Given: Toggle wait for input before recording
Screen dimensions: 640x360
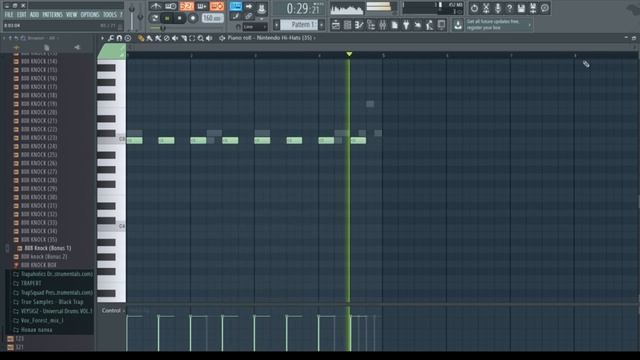Looking at the screenshot, I should point(170,6).
